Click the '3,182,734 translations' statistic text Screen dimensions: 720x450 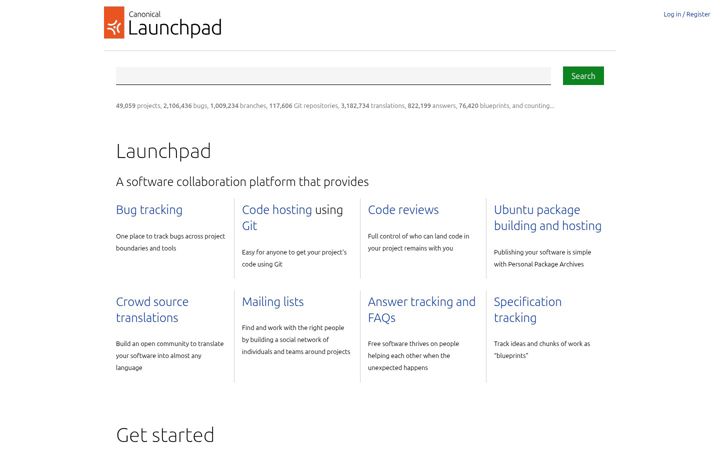pyautogui.click(x=373, y=106)
